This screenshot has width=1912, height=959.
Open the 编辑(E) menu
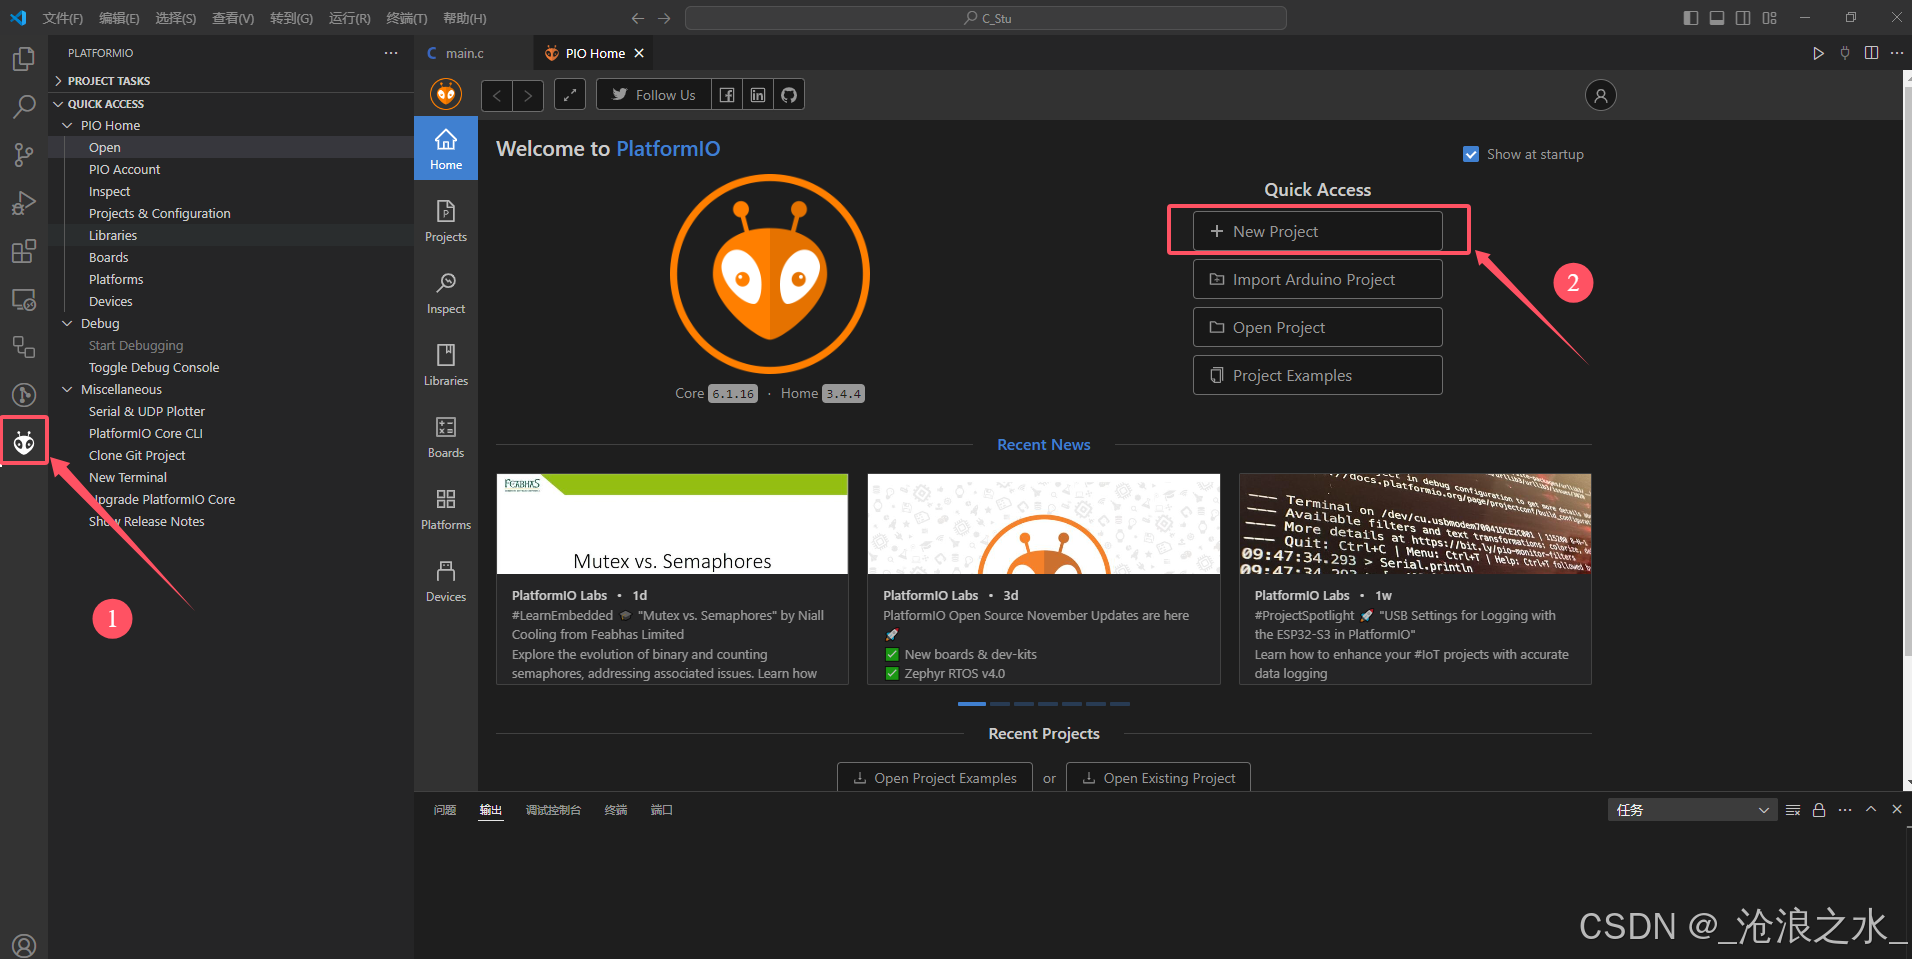tap(119, 18)
